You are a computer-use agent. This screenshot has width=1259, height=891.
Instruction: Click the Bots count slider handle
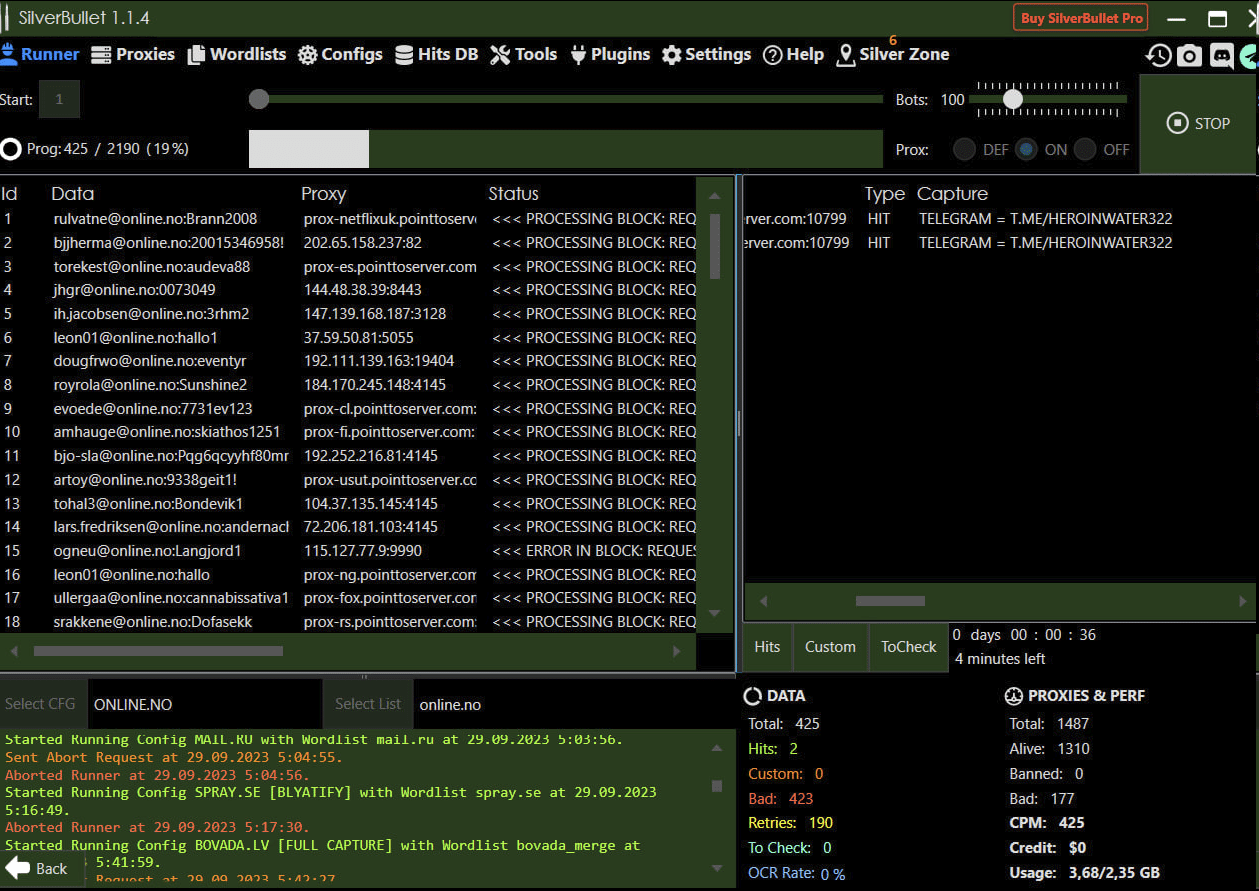click(x=1013, y=99)
